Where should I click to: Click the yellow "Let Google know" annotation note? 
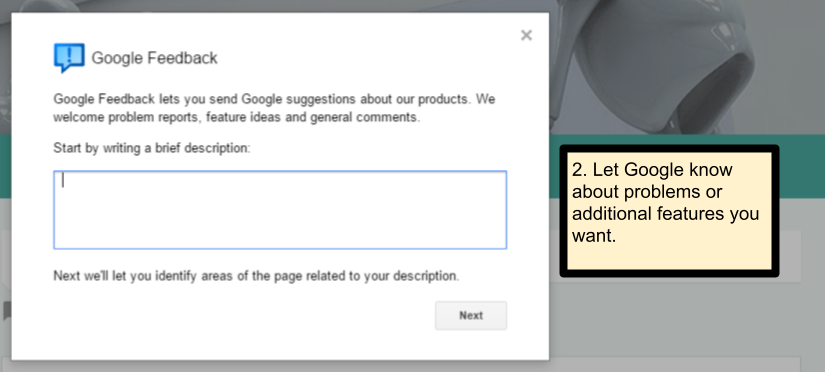(x=669, y=210)
